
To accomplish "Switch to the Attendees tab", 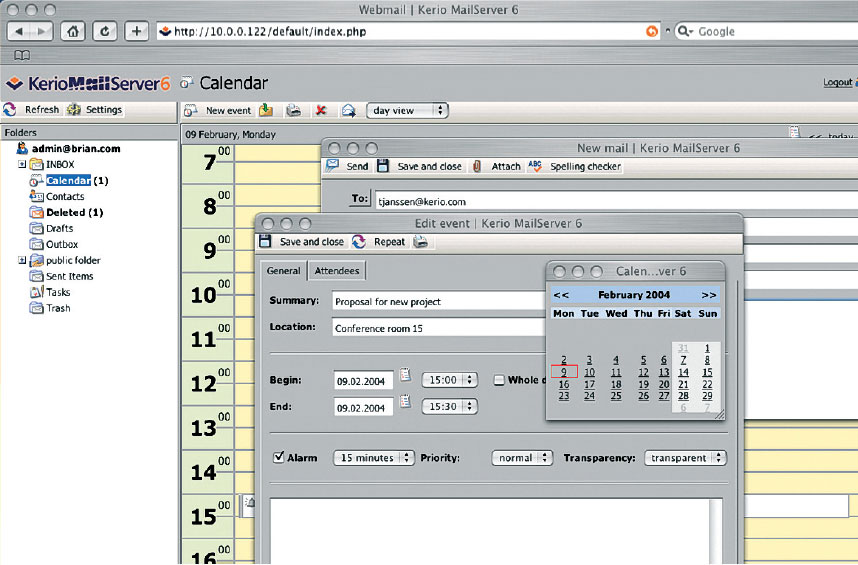I will click(336, 271).
